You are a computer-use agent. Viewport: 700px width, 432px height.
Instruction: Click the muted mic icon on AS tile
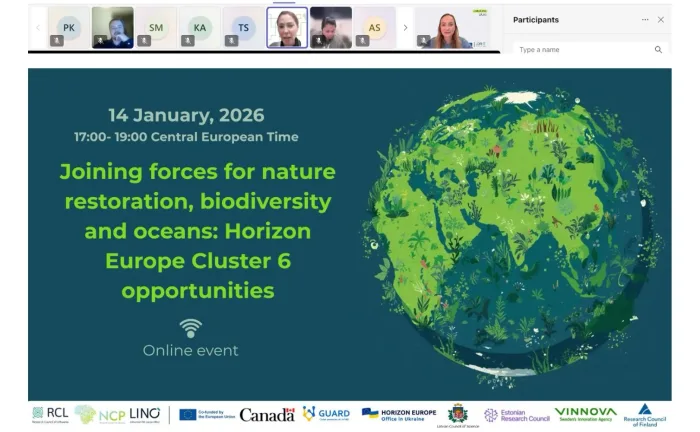(363, 41)
